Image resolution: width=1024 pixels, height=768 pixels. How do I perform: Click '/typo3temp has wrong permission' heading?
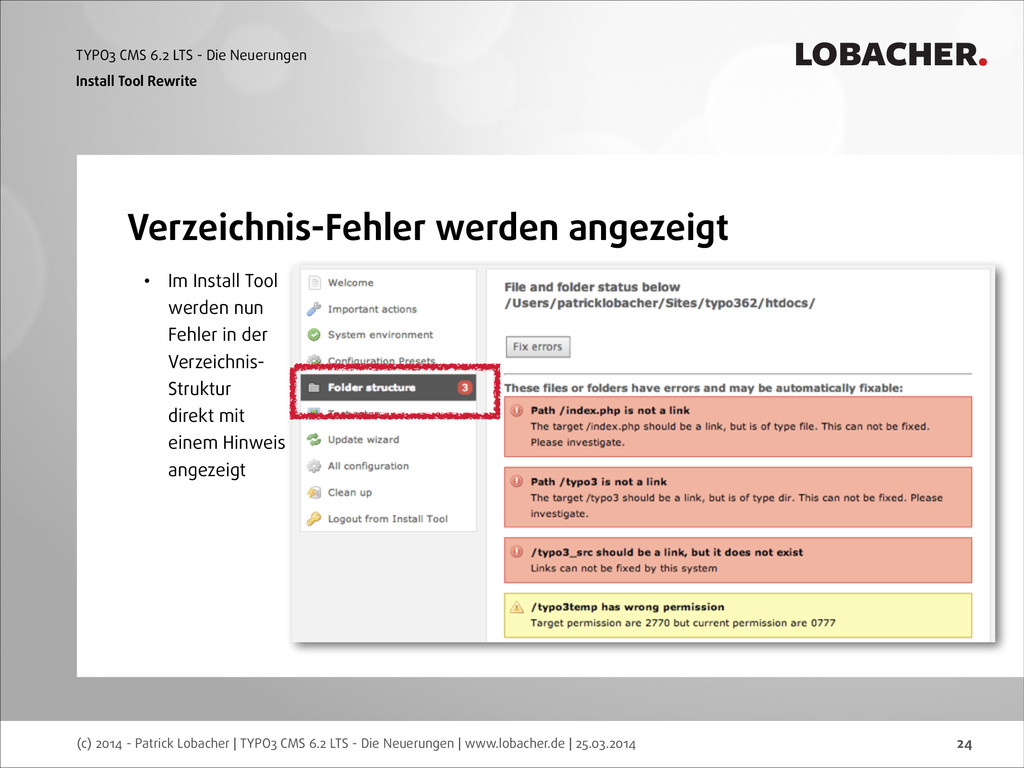pyautogui.click(x=627, y=607)
